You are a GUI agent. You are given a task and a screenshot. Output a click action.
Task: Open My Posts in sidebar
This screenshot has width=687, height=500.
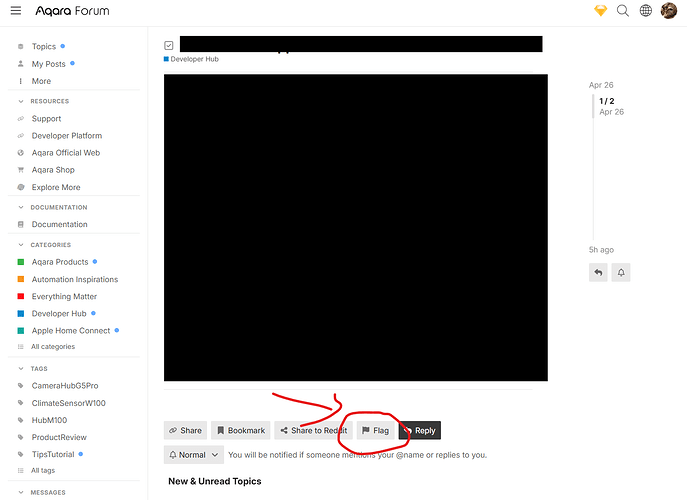pyautogui.click(x=49, y=64)
